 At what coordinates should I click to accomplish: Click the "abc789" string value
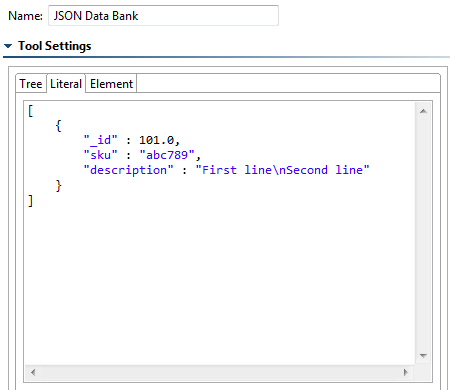(167, 155)
